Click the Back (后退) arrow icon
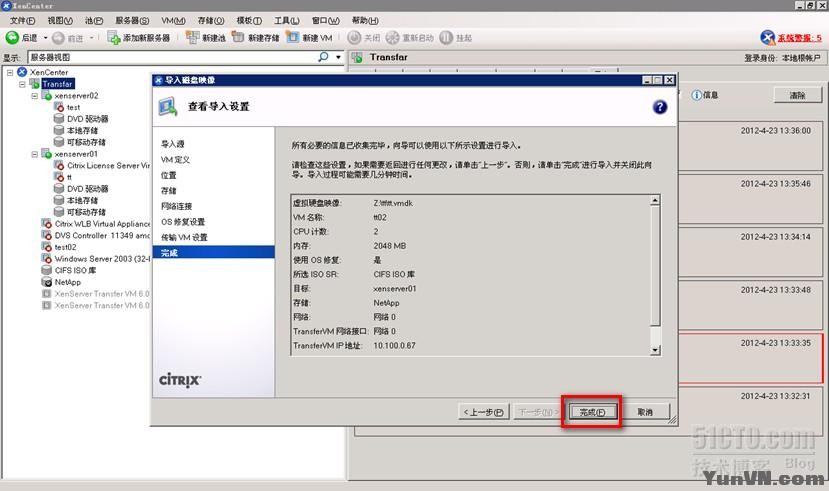This screenshot has width=829, height=491. [x=12, y=38]
